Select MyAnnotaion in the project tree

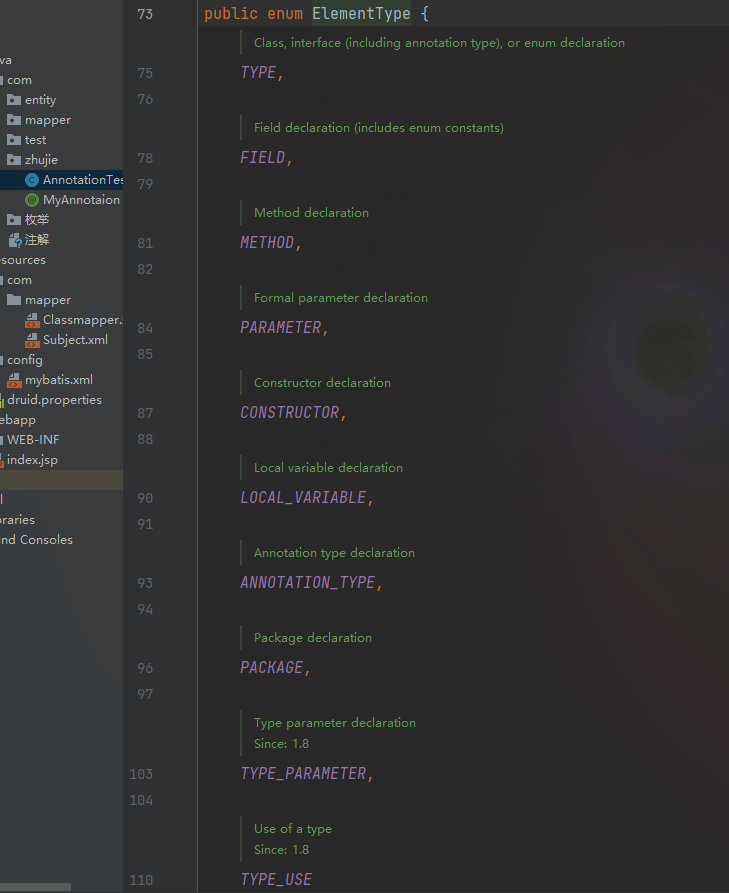click(x=81, y=200)
